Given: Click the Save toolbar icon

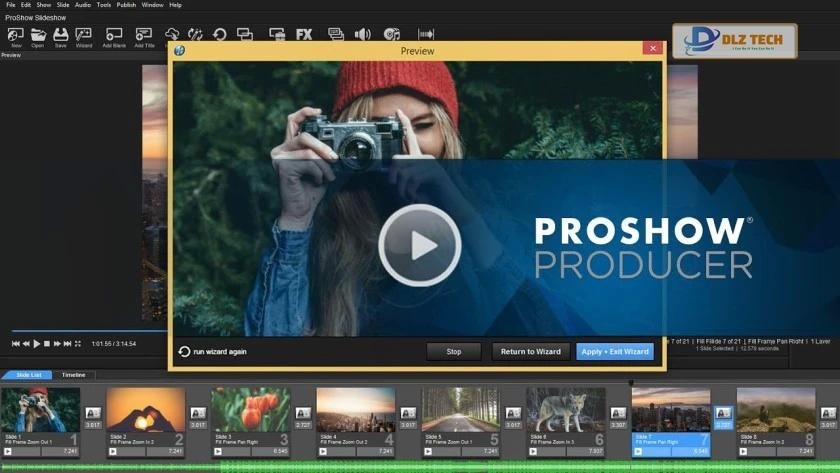Looking at the screenshot, I should tap(61, 35).
